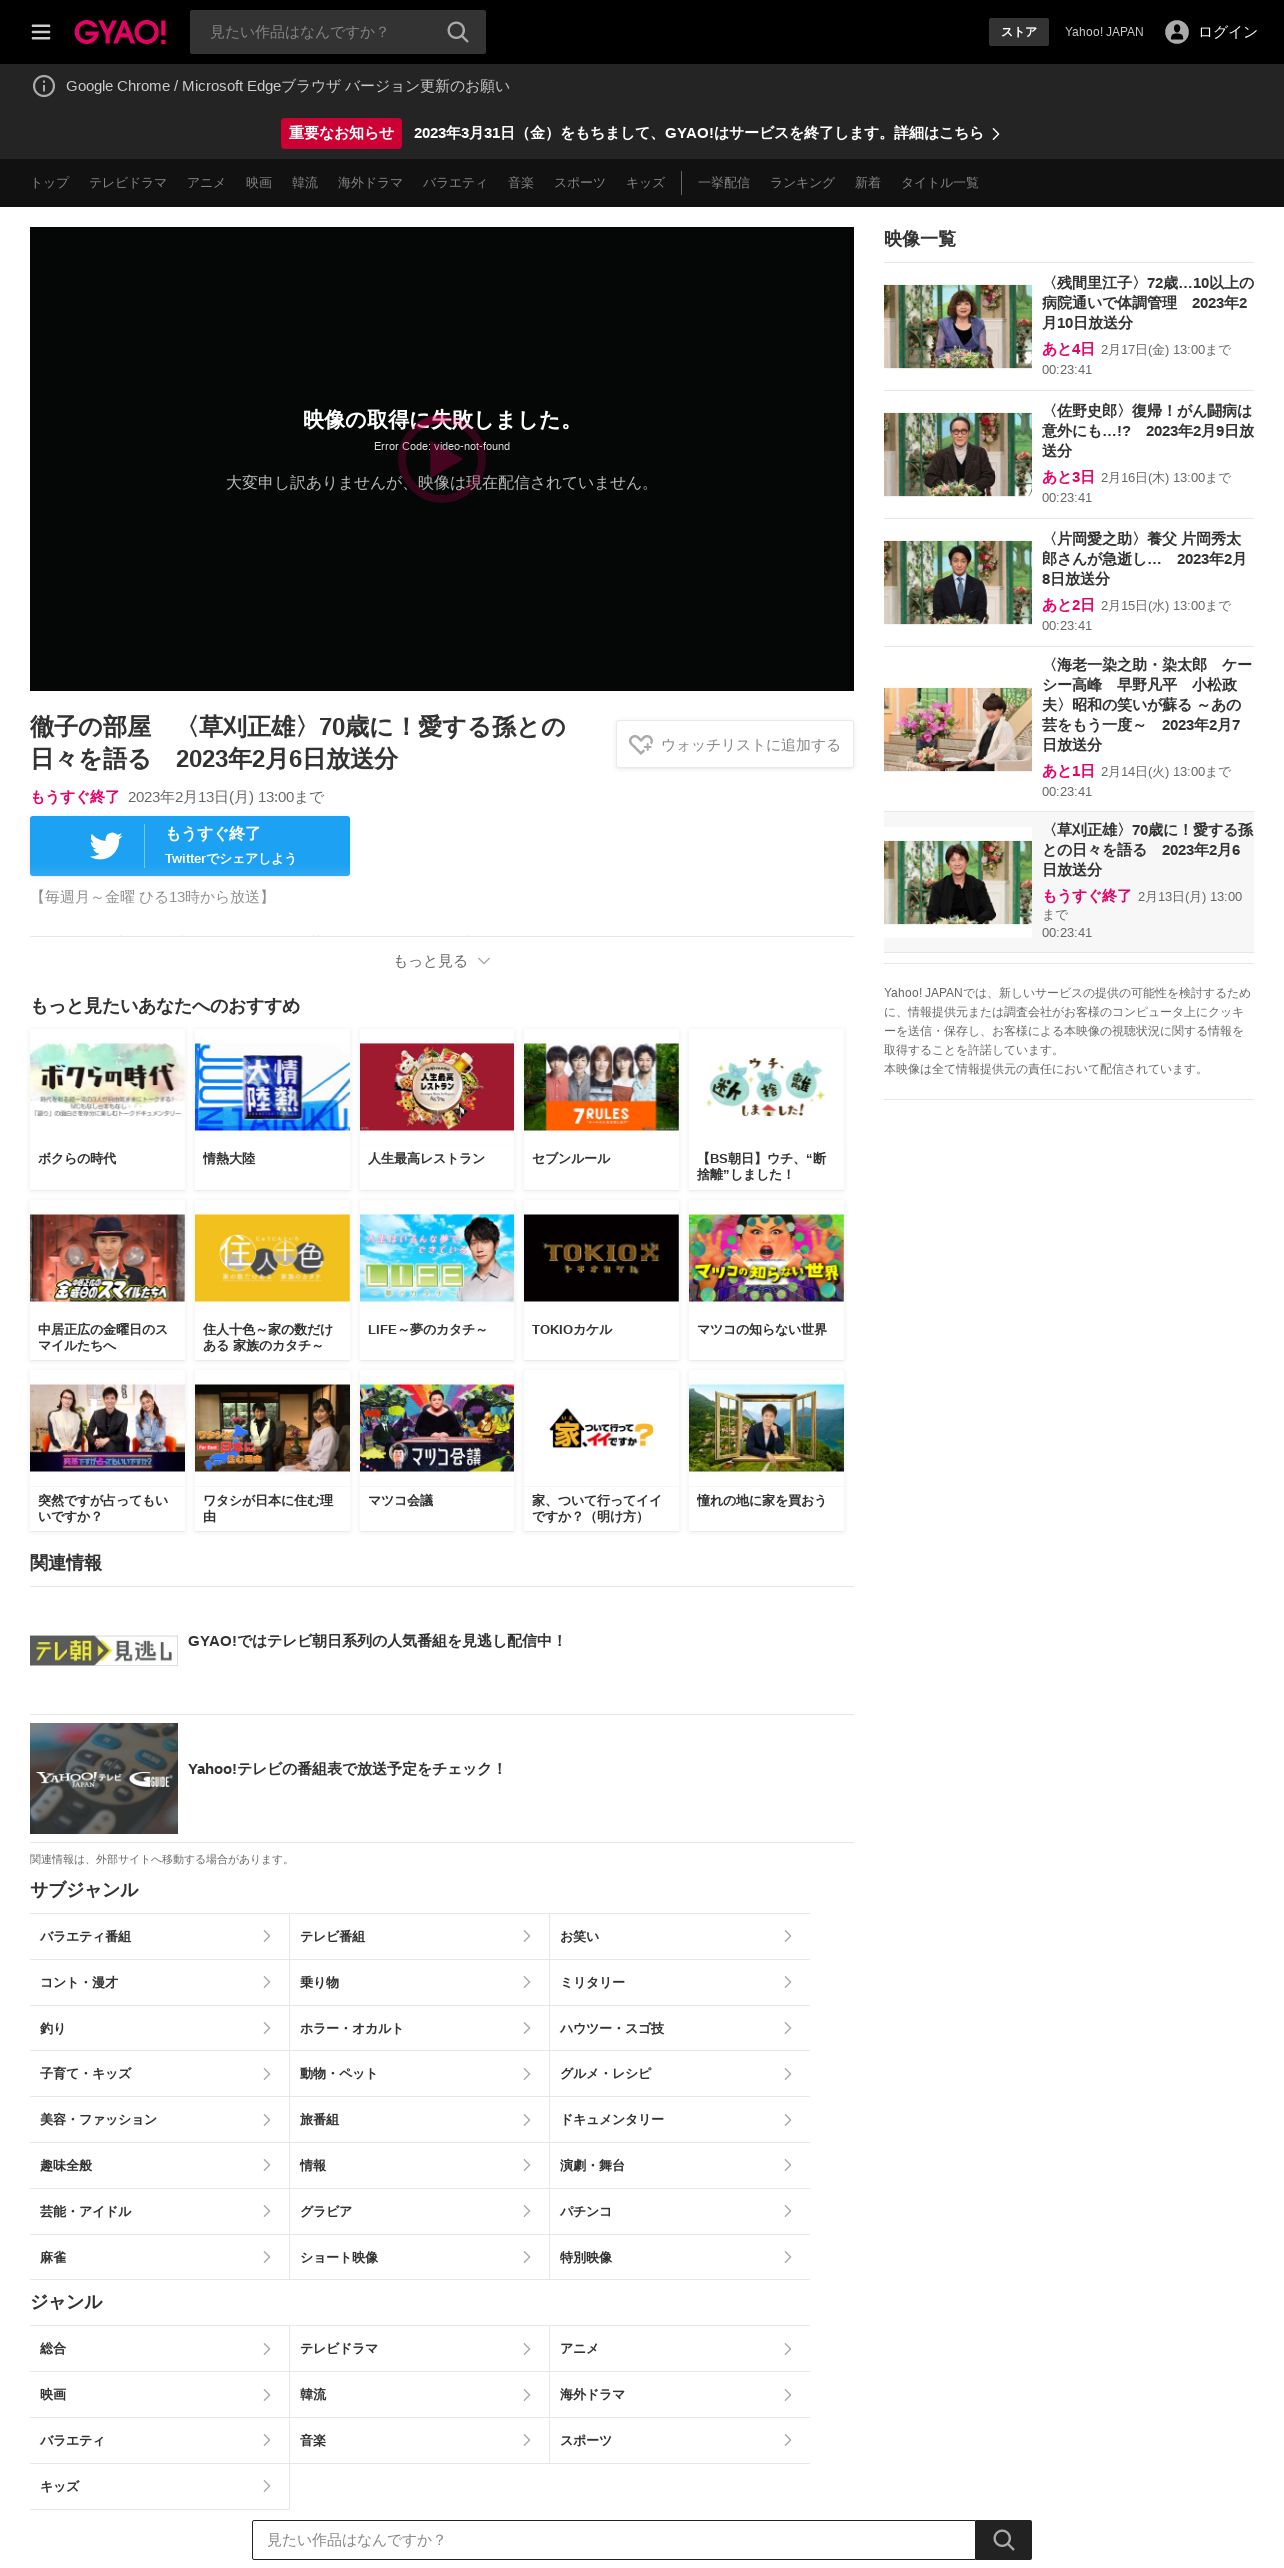Open 突然ですが占ってもいいですか card
The height and width of the screenshot is (2568, 1284).
[107, 1451]
